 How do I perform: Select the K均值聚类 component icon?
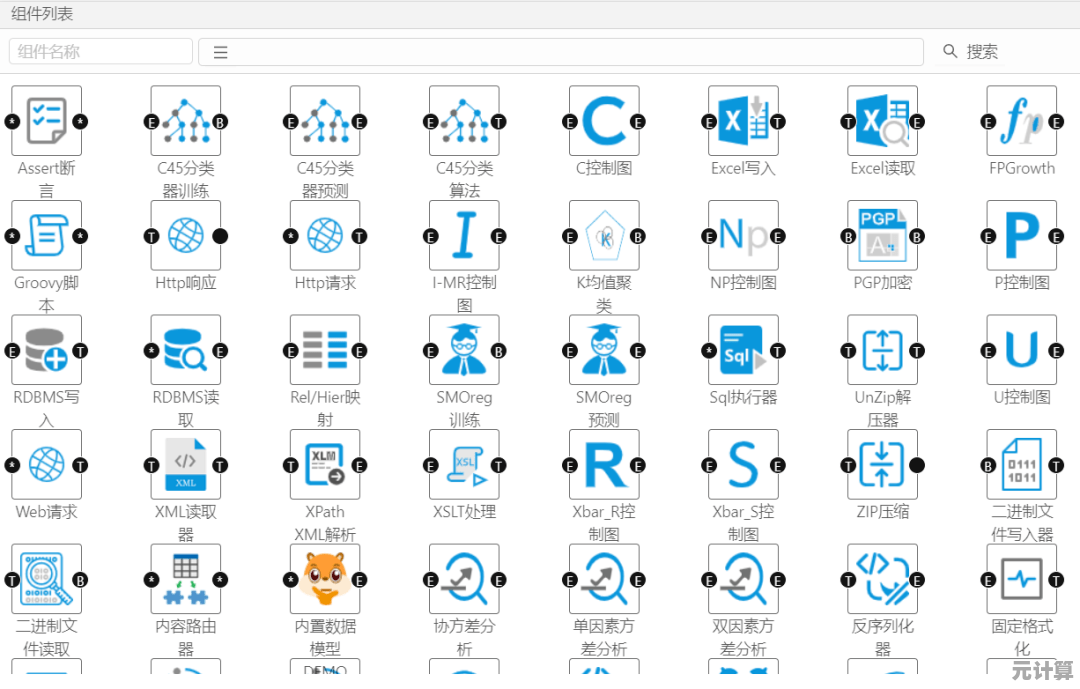point(604,236)
